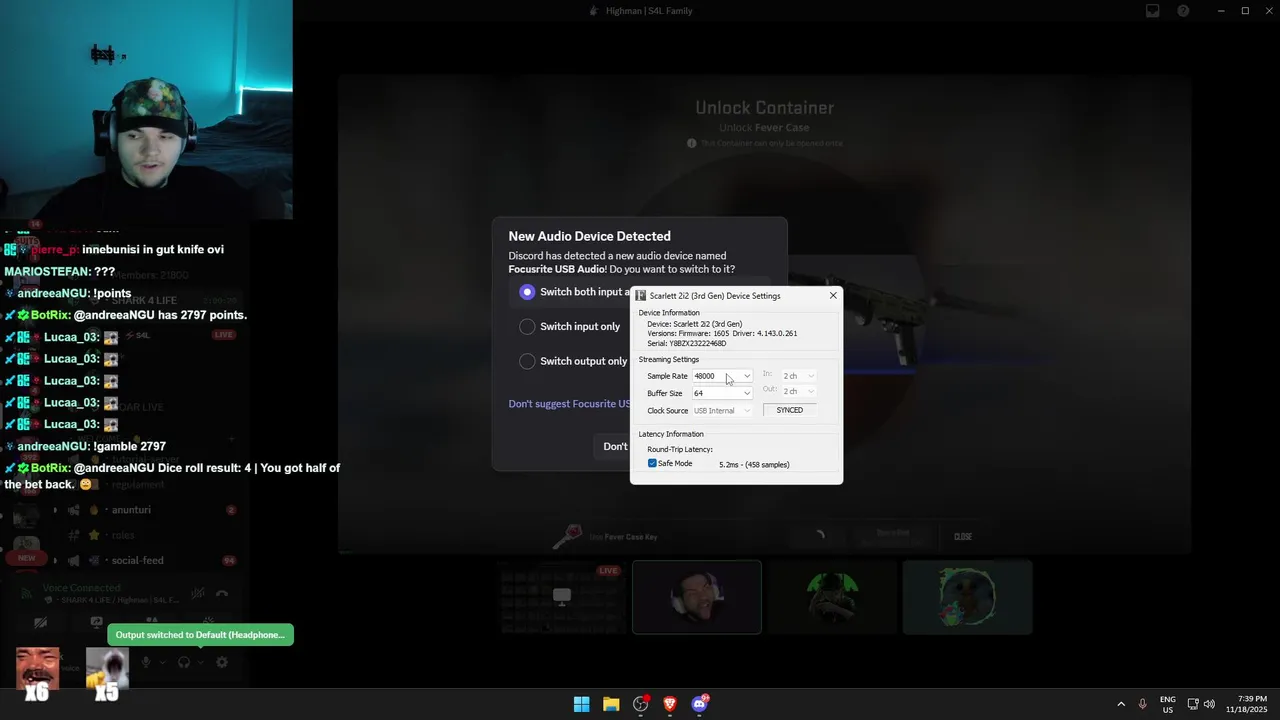
Task: Mute the Discord microphone icon
Action: coord(146,662)
